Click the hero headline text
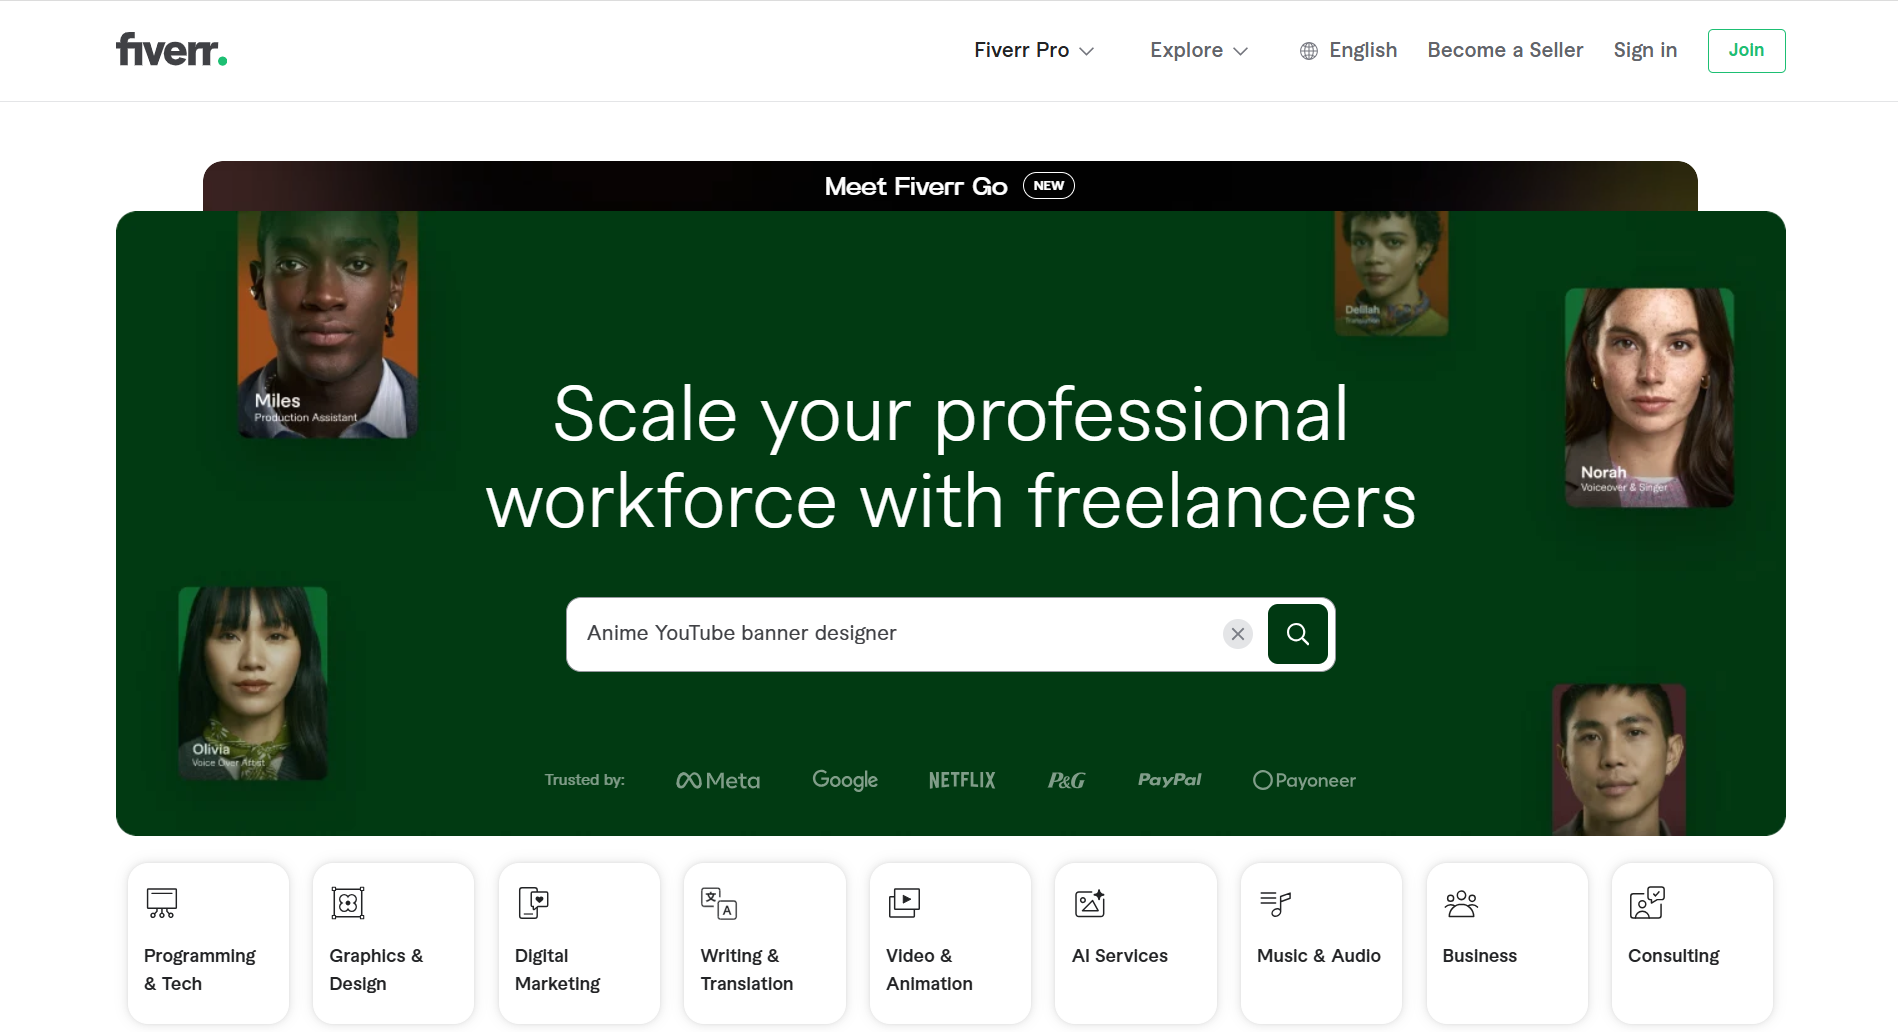Screen dimensions: 1898x1032 click(950, 457)
